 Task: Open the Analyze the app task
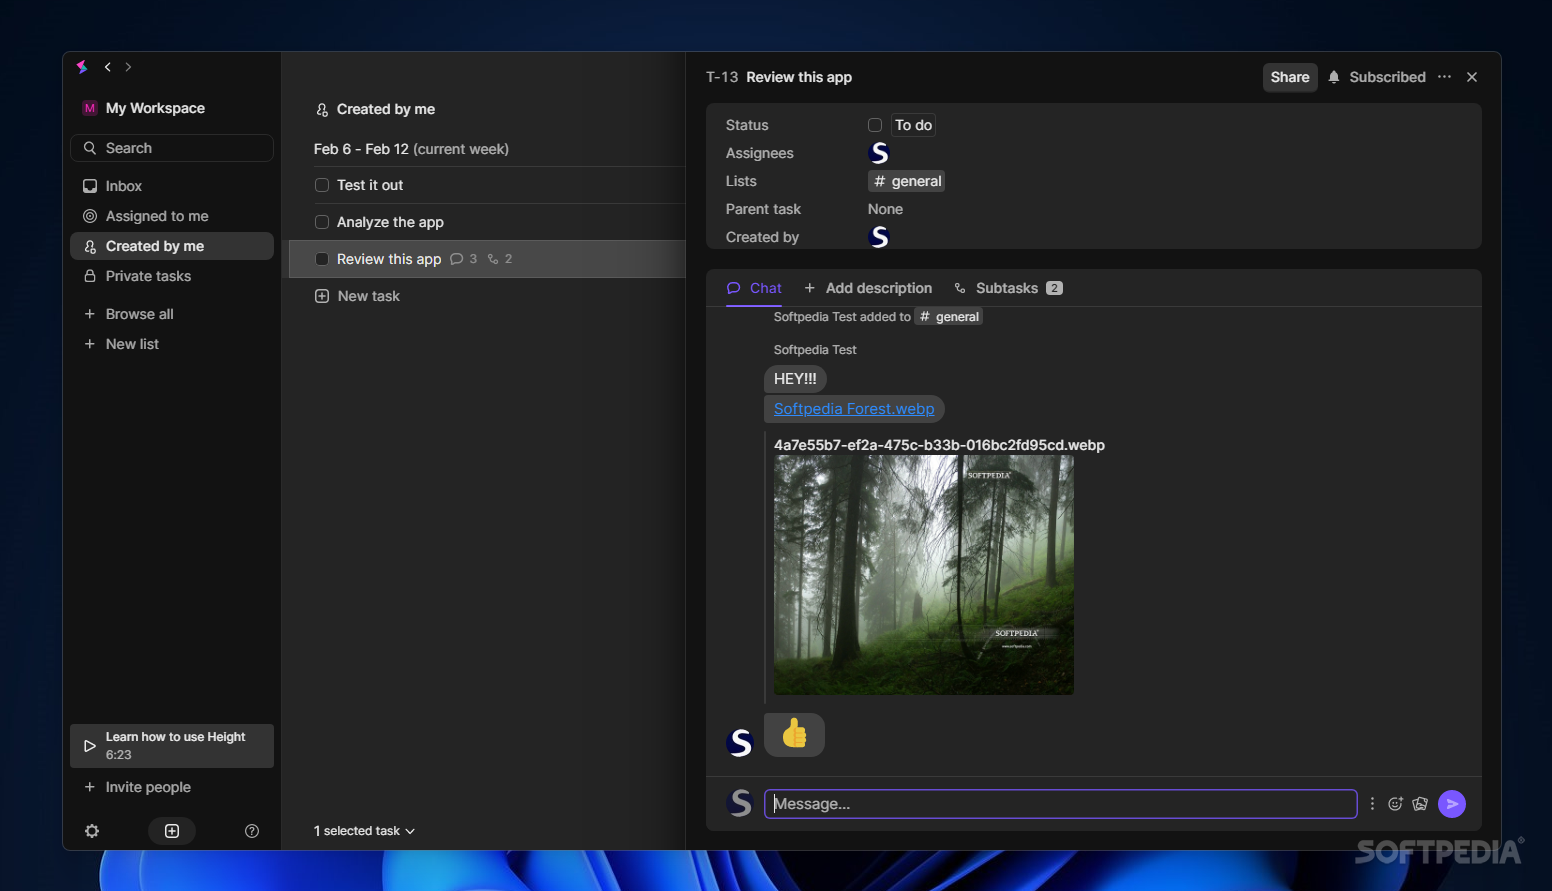click(390, 222)
